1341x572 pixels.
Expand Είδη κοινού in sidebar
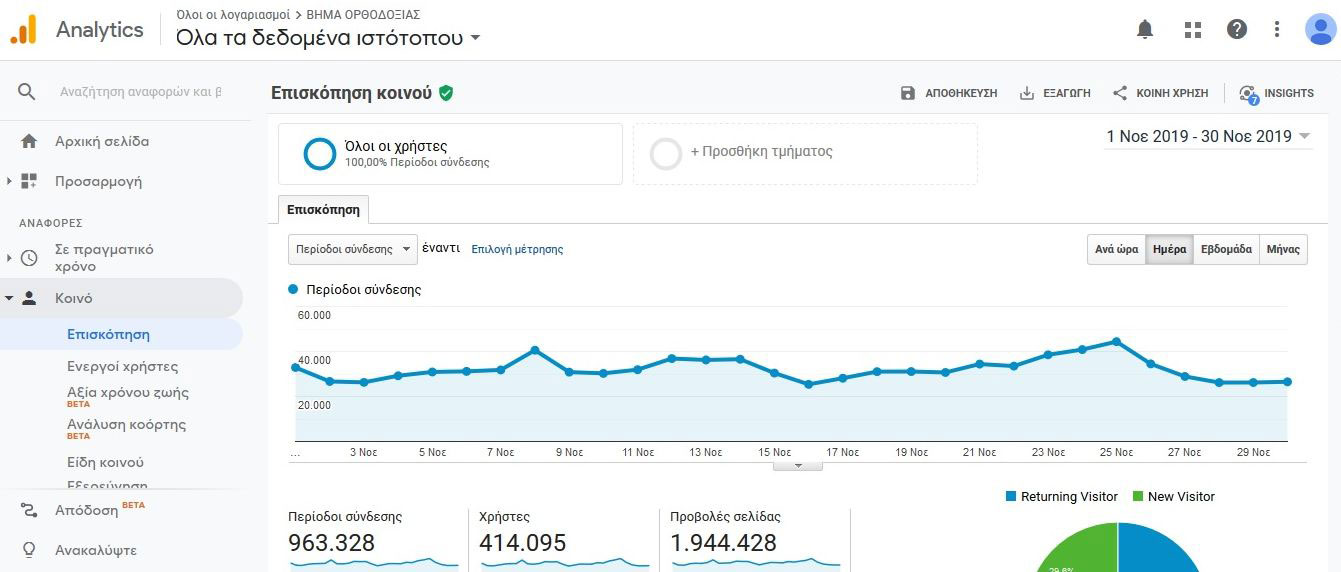pos(105,462)
